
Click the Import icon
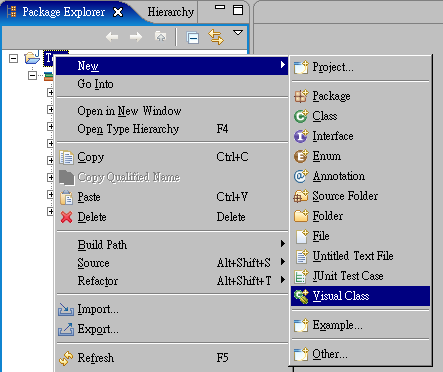(x=66, y=309)
